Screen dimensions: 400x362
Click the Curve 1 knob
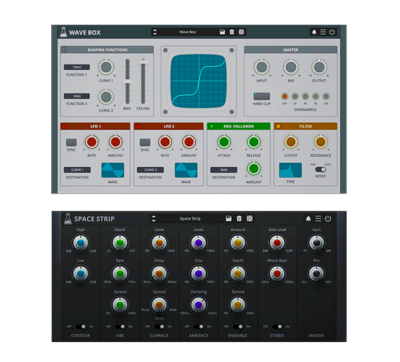coord(106,67)
